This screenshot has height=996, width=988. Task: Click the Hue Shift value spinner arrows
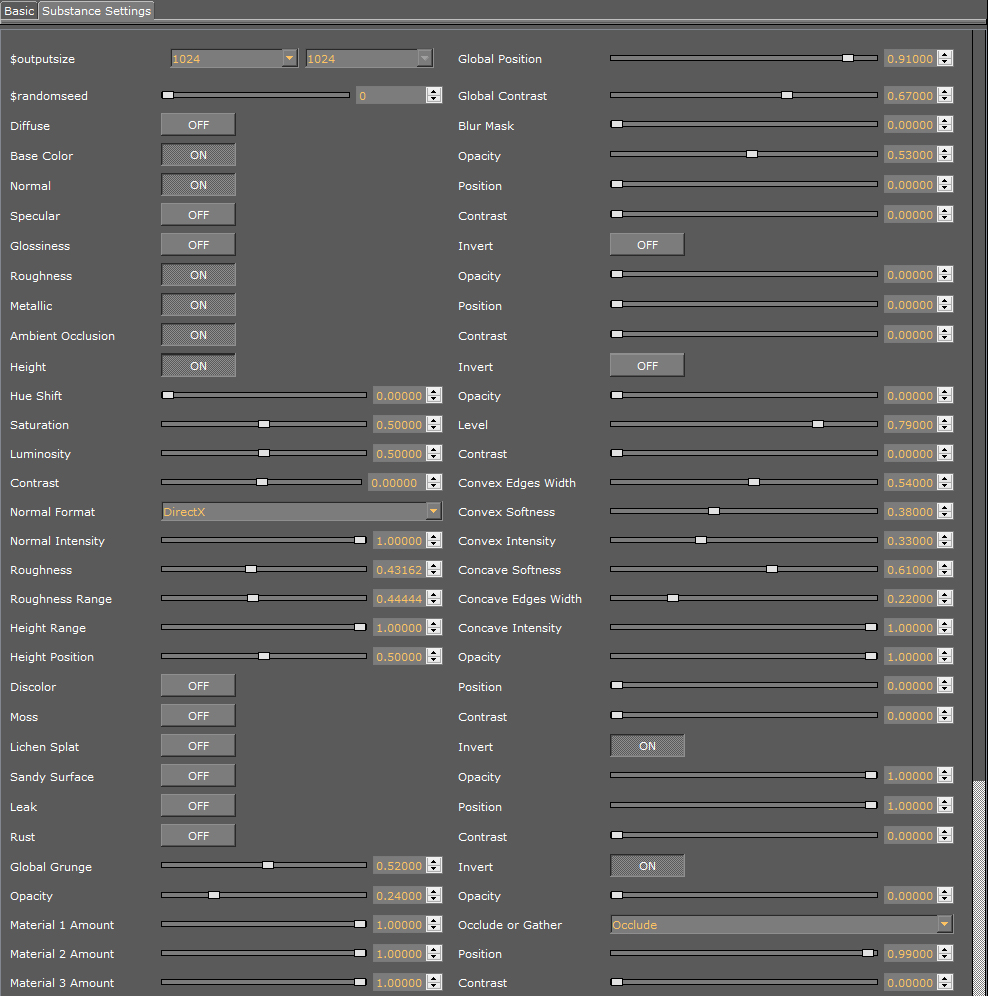pyautogui.click(x=434, y=396)
